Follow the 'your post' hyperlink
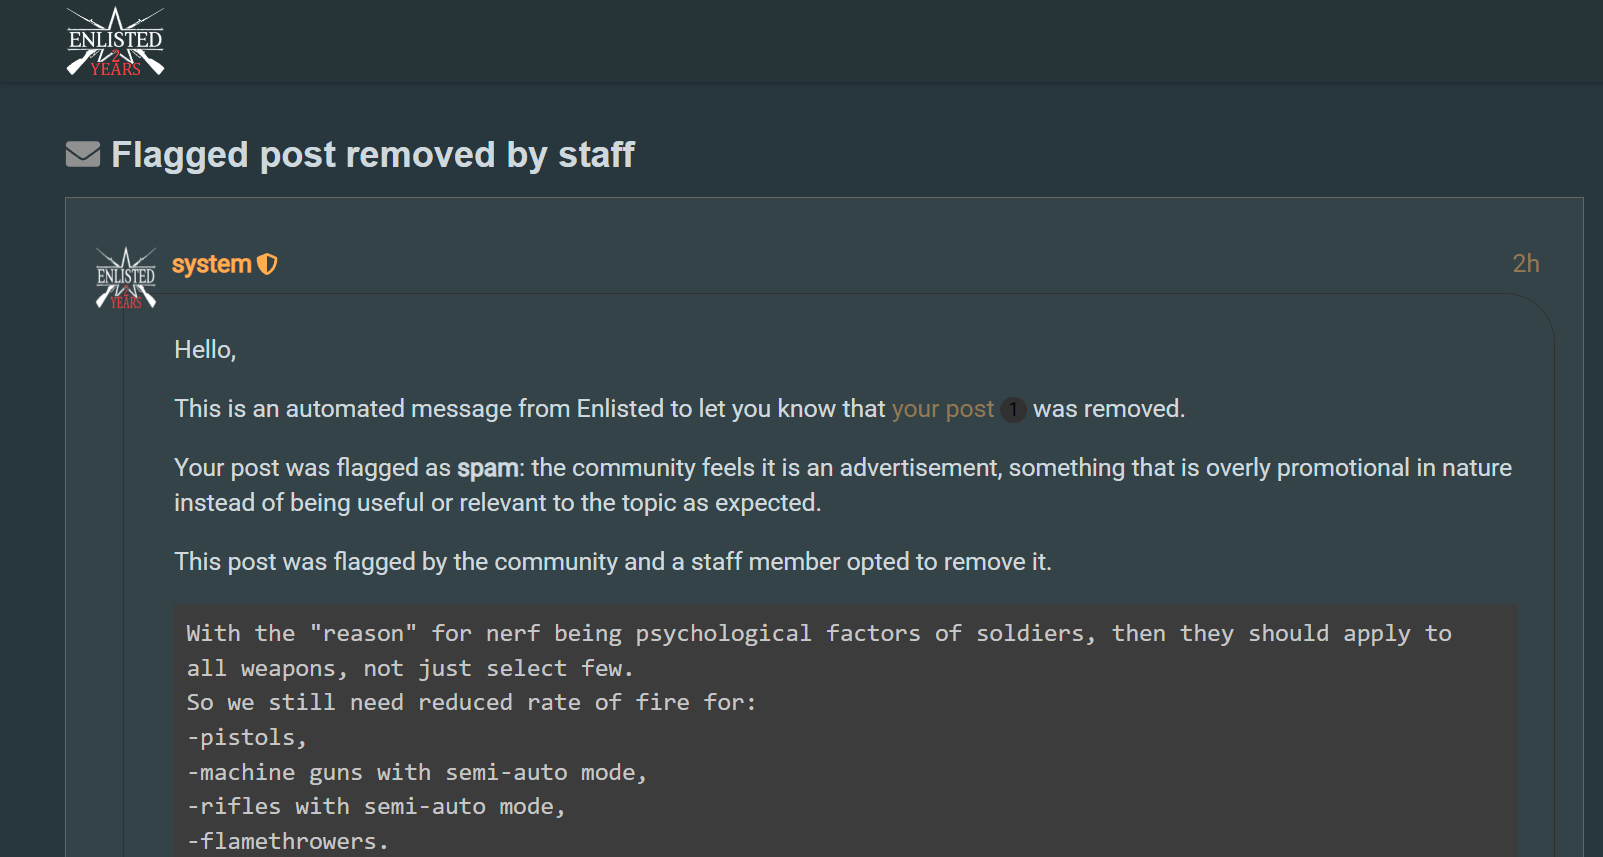 pyautogui.click(x=943, y=409)
